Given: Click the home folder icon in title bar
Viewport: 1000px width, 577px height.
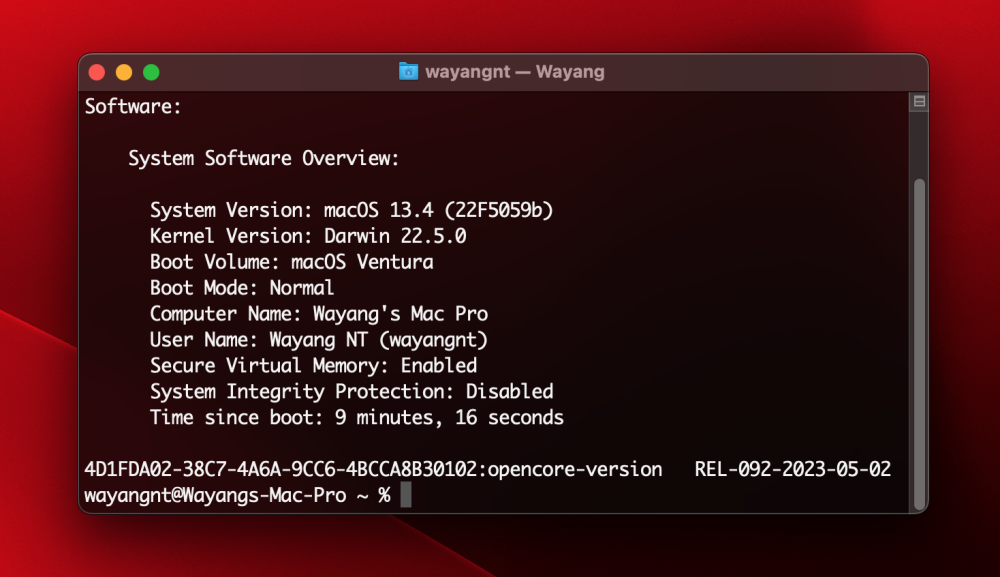Looking at the screenshot, I should click(408, 71).
